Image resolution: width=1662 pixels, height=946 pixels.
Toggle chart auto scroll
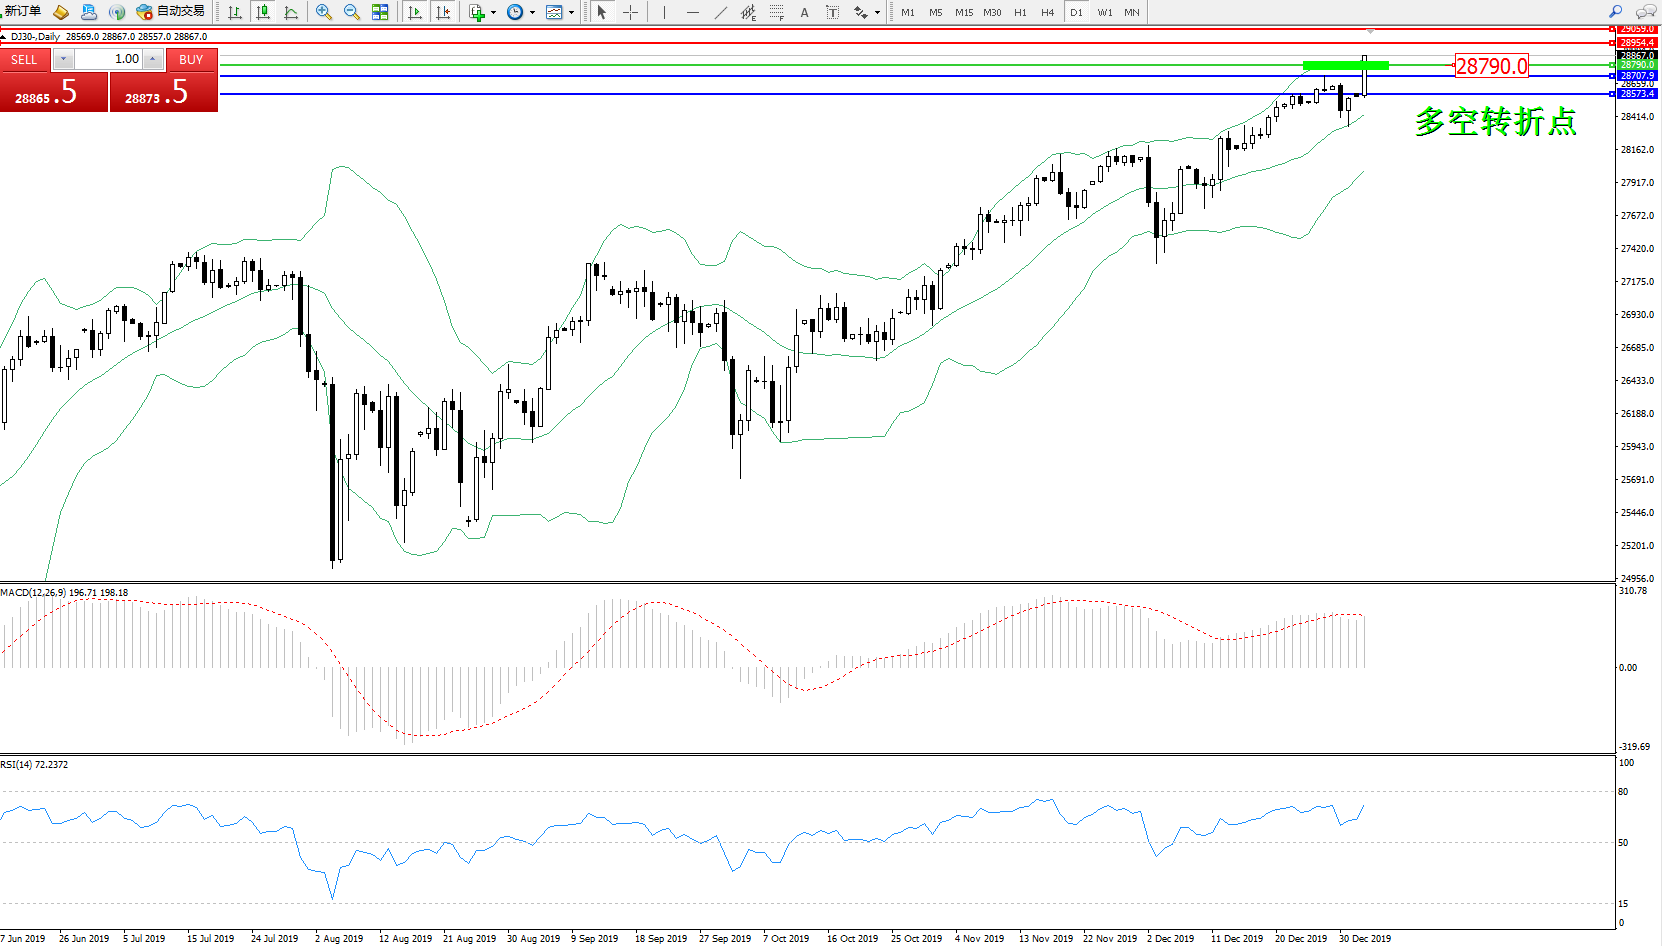click(415, 12)
